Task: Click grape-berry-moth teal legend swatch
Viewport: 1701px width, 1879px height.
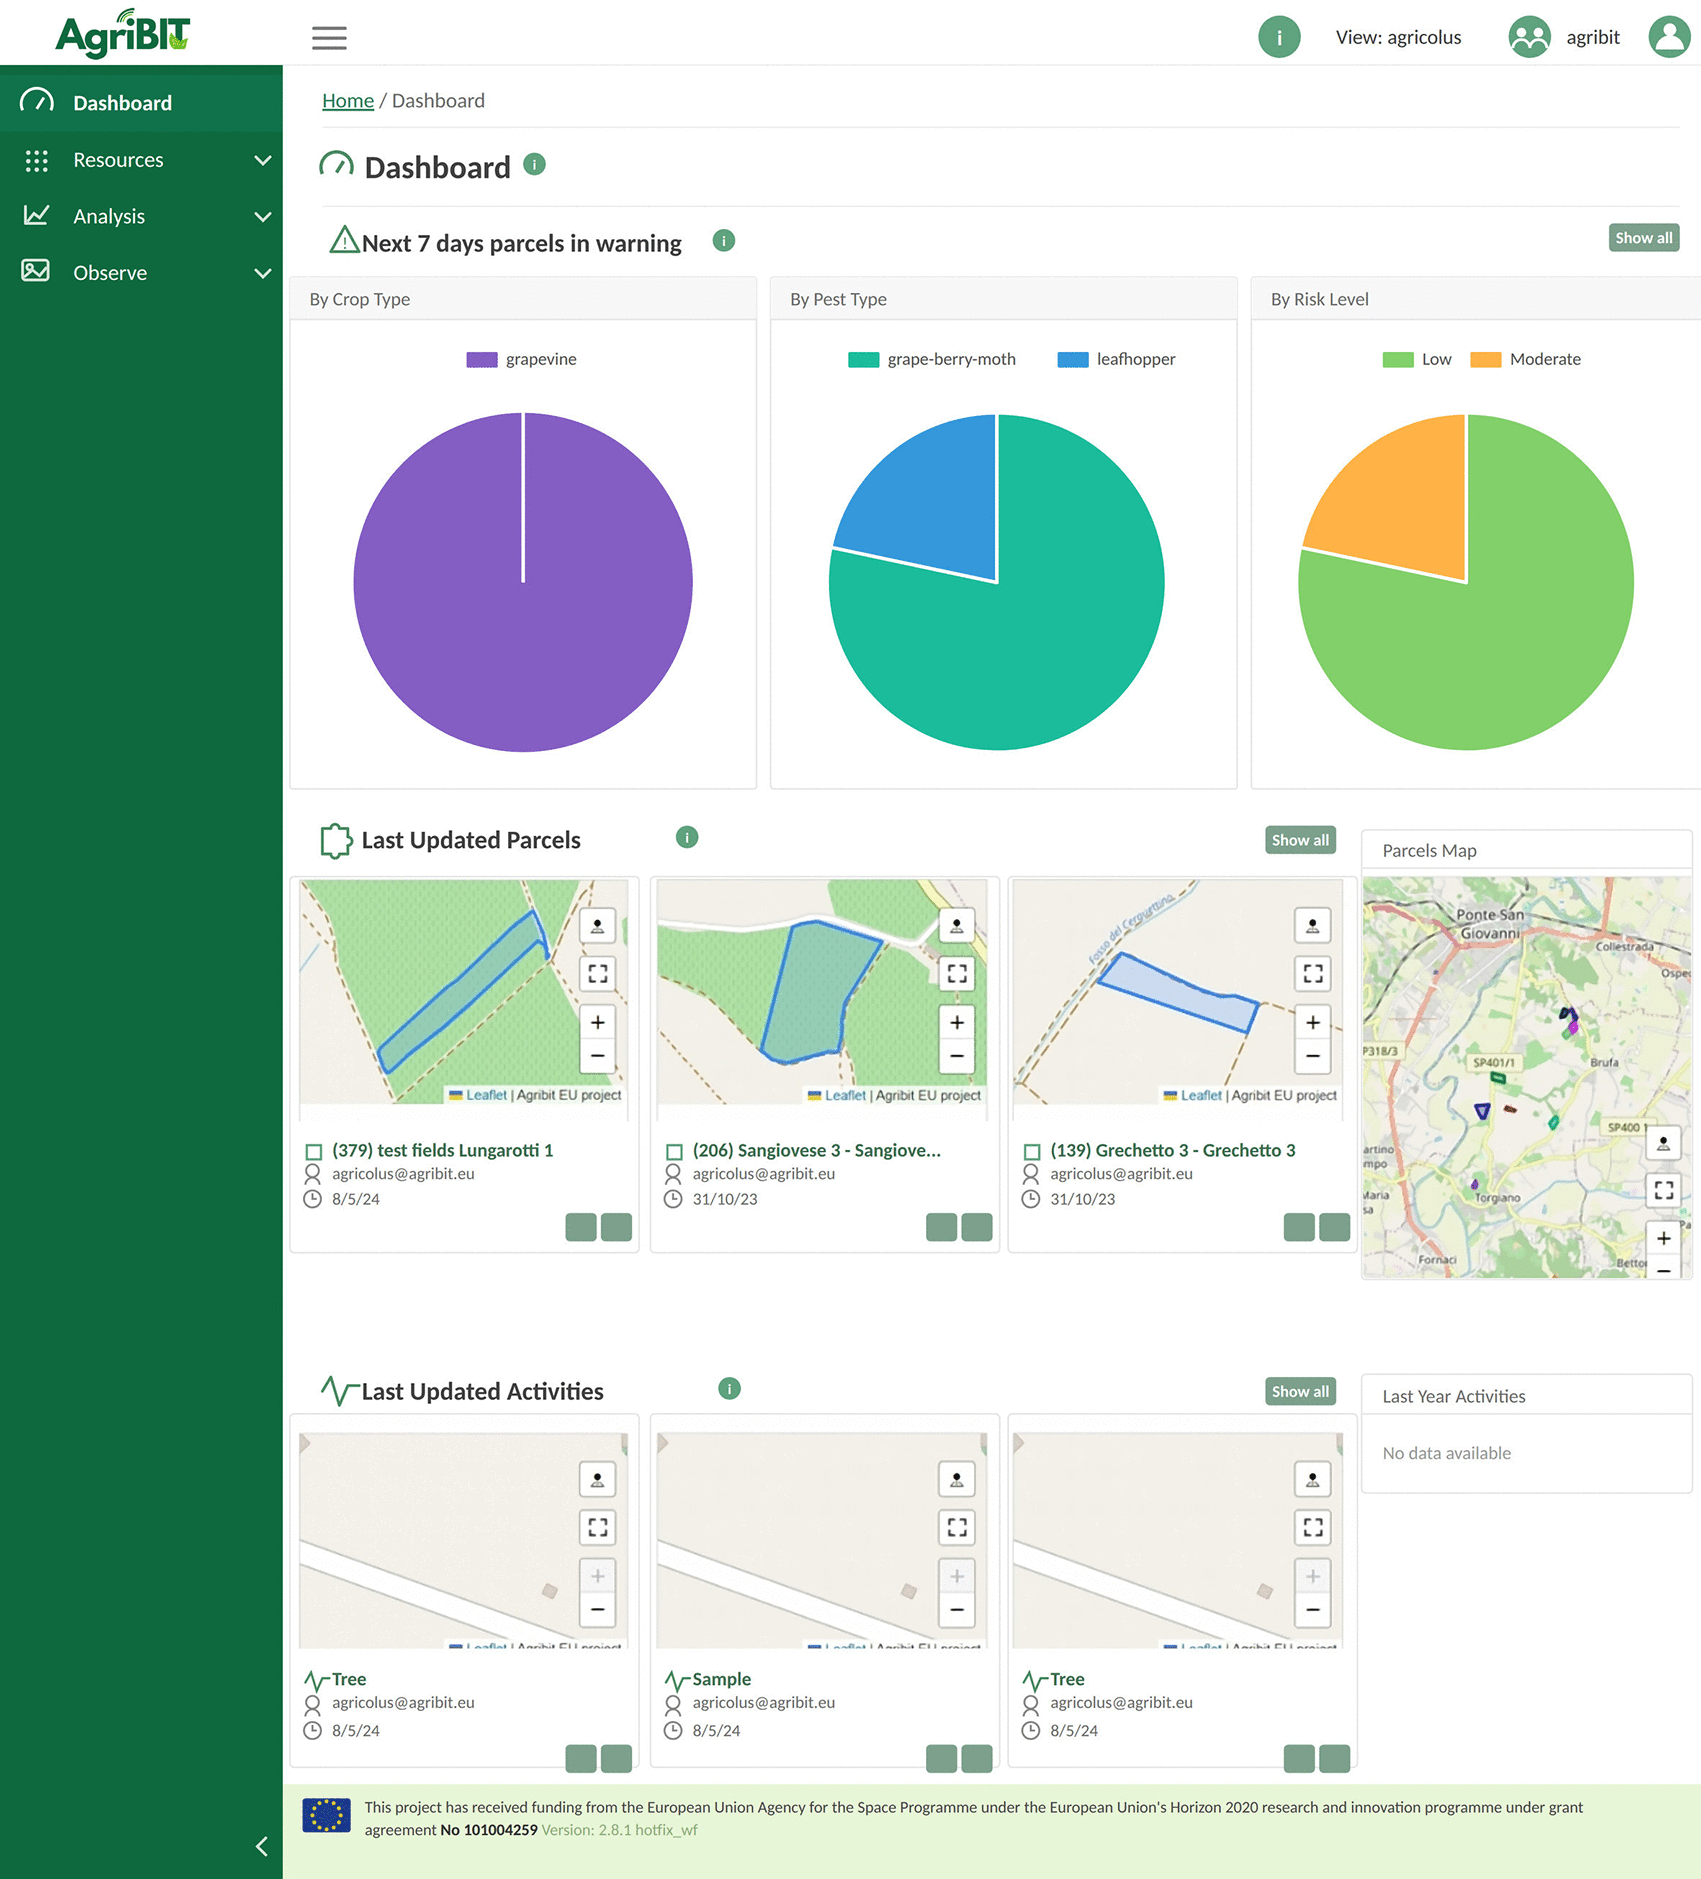Action: click(863, 360)
